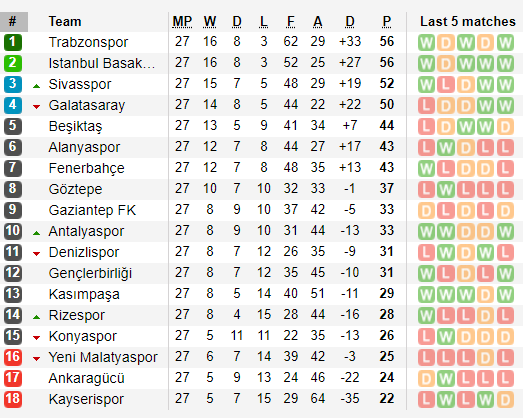
Task: Open the Istanbul Basak... team link
Action: (x=102, y=63)
